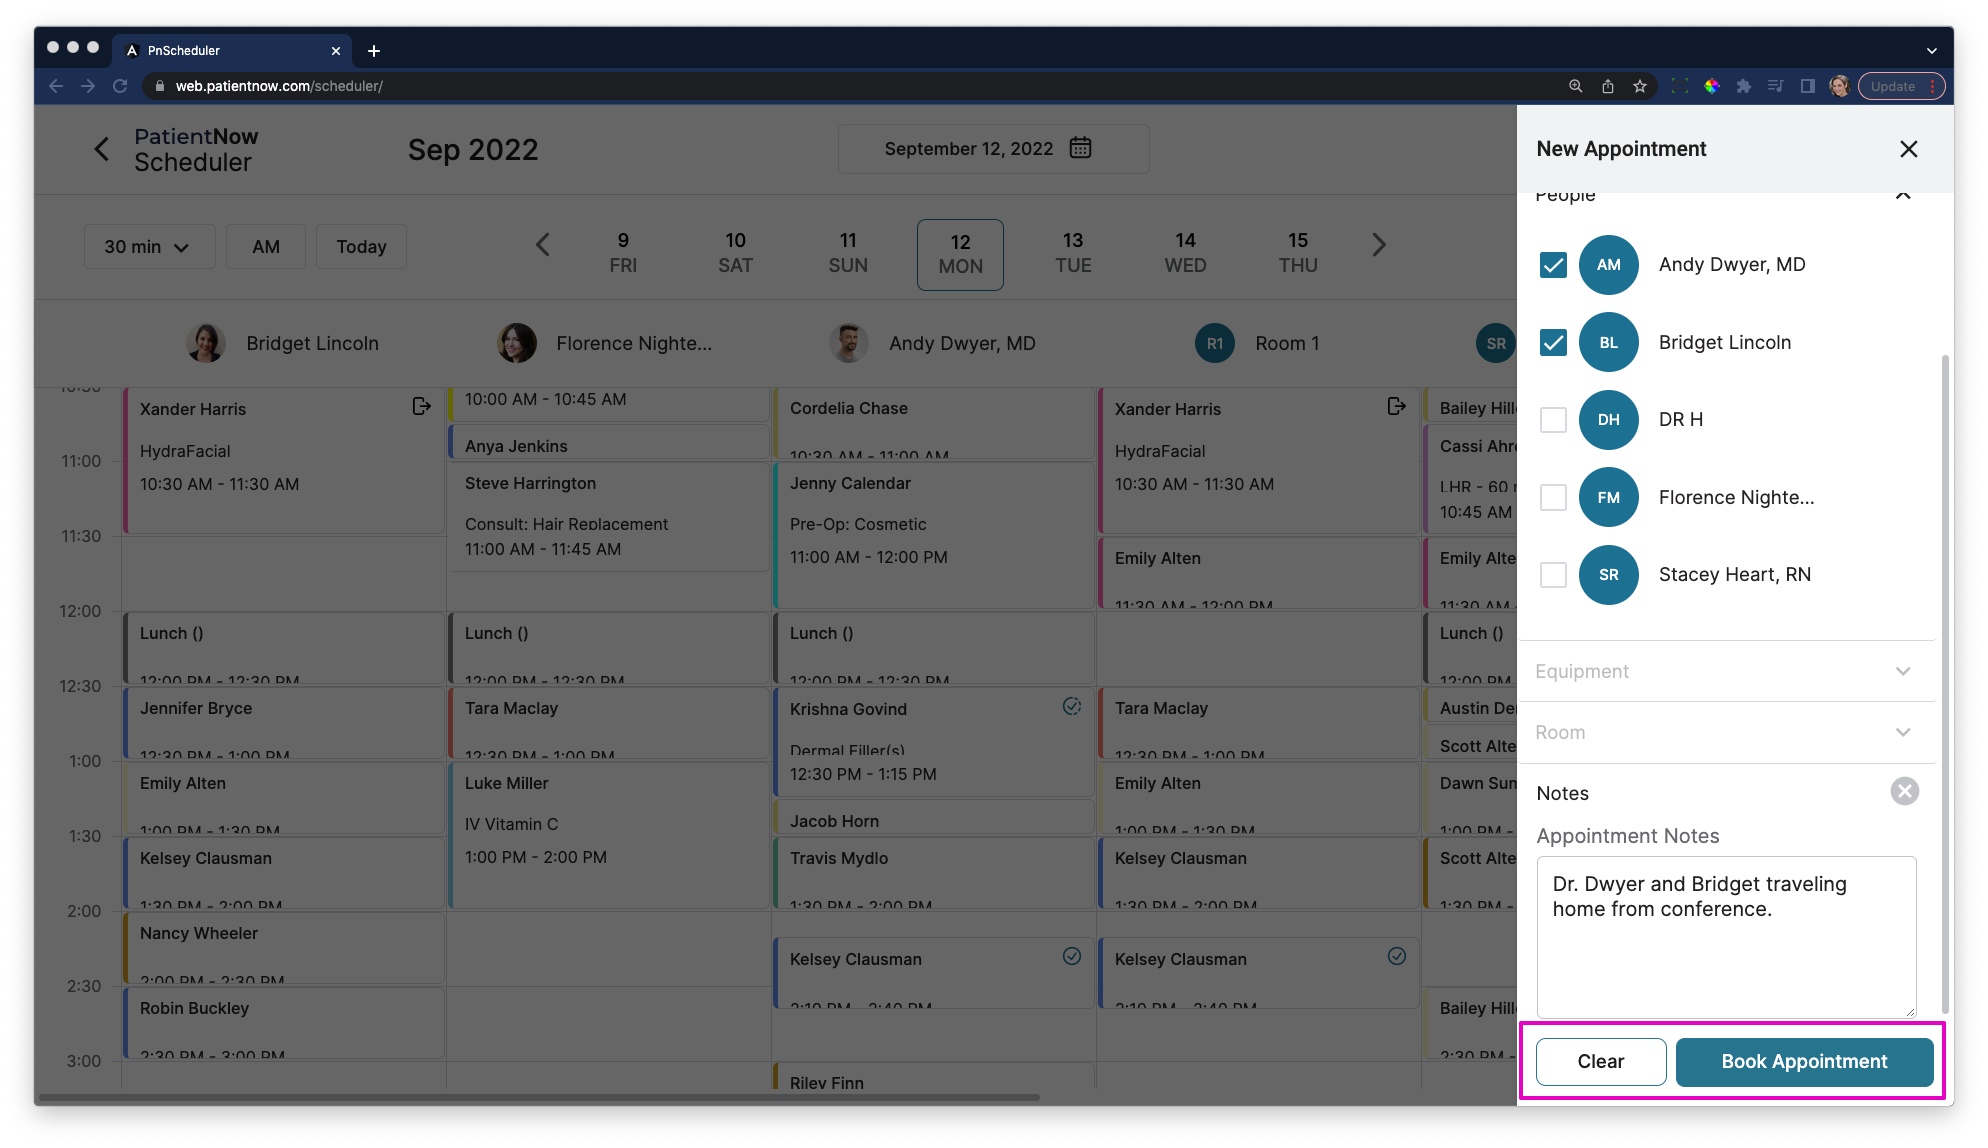The image size is (1988, 1148).
Task: Click the back arrow next to PatientNow Scheduler
Action: click(x=101, y=149)
